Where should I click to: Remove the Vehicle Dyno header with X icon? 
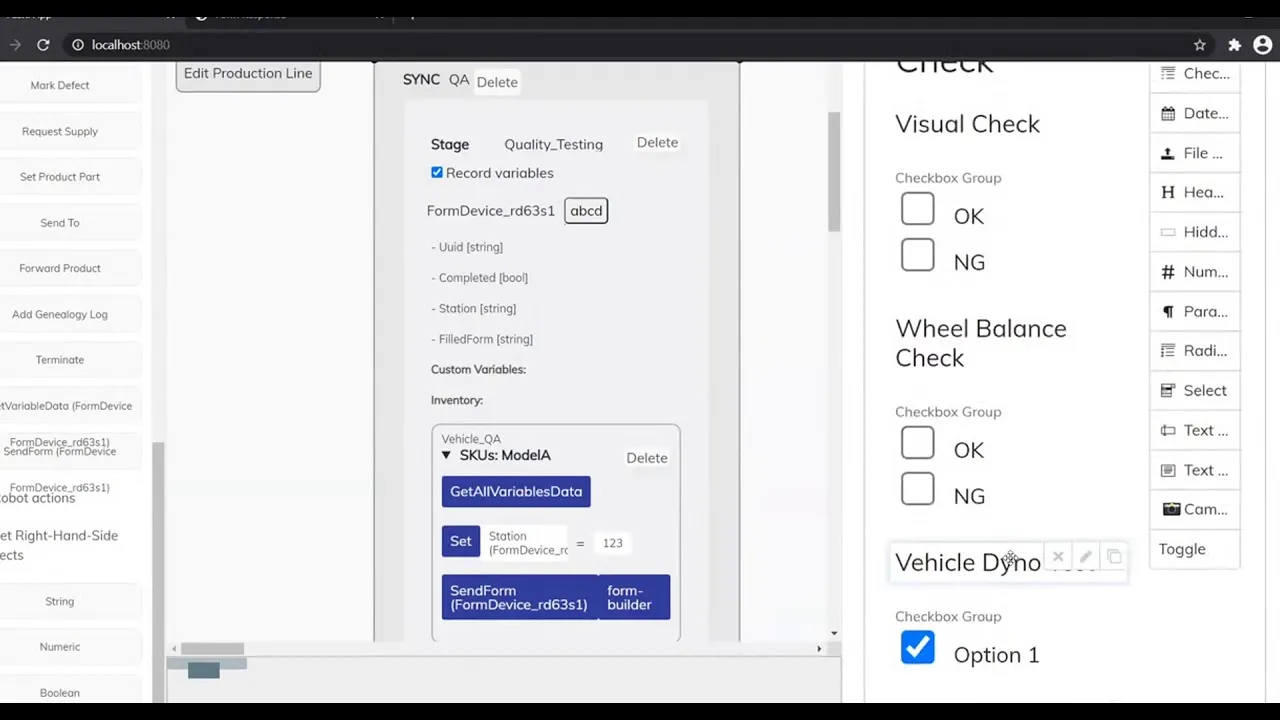coord(1058,557)
